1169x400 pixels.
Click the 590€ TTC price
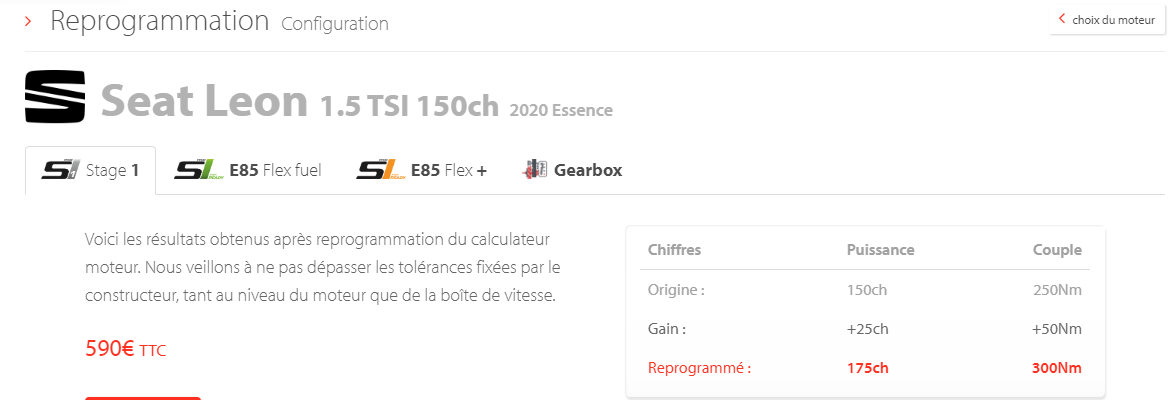(x=126, y=349)
